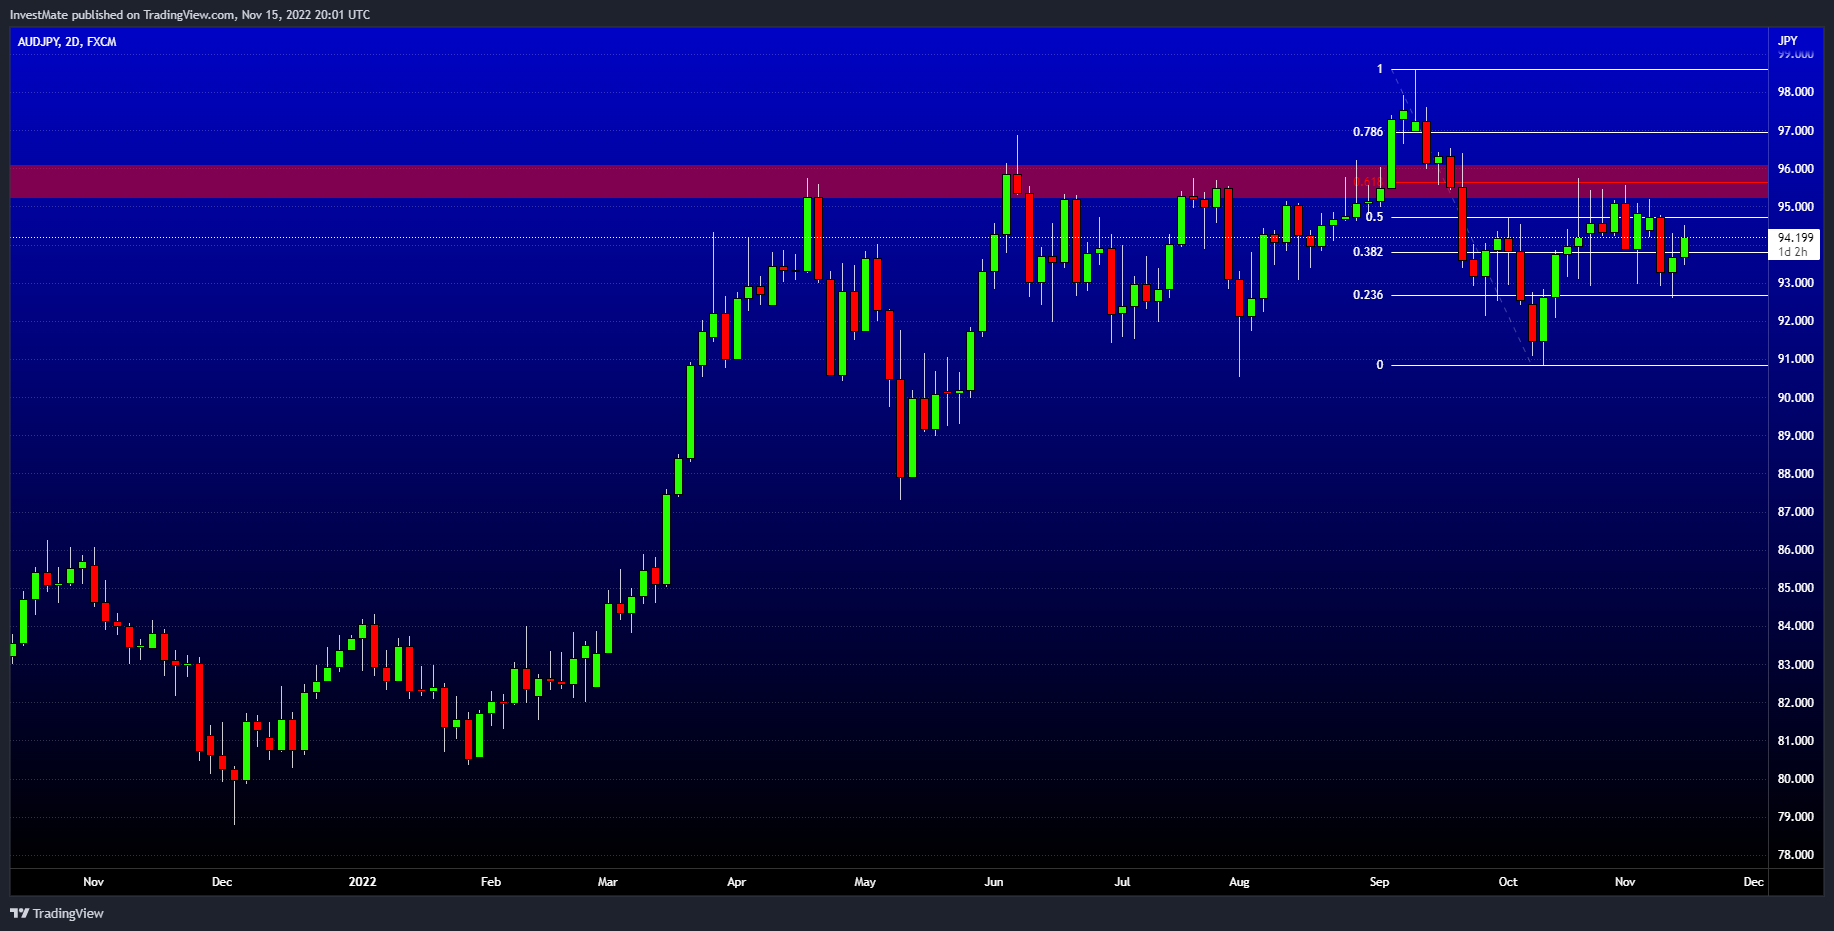The image size is (1834, 931).
Task: Click the 93.000 price axis label
Action: click(x=1795, y=283)
